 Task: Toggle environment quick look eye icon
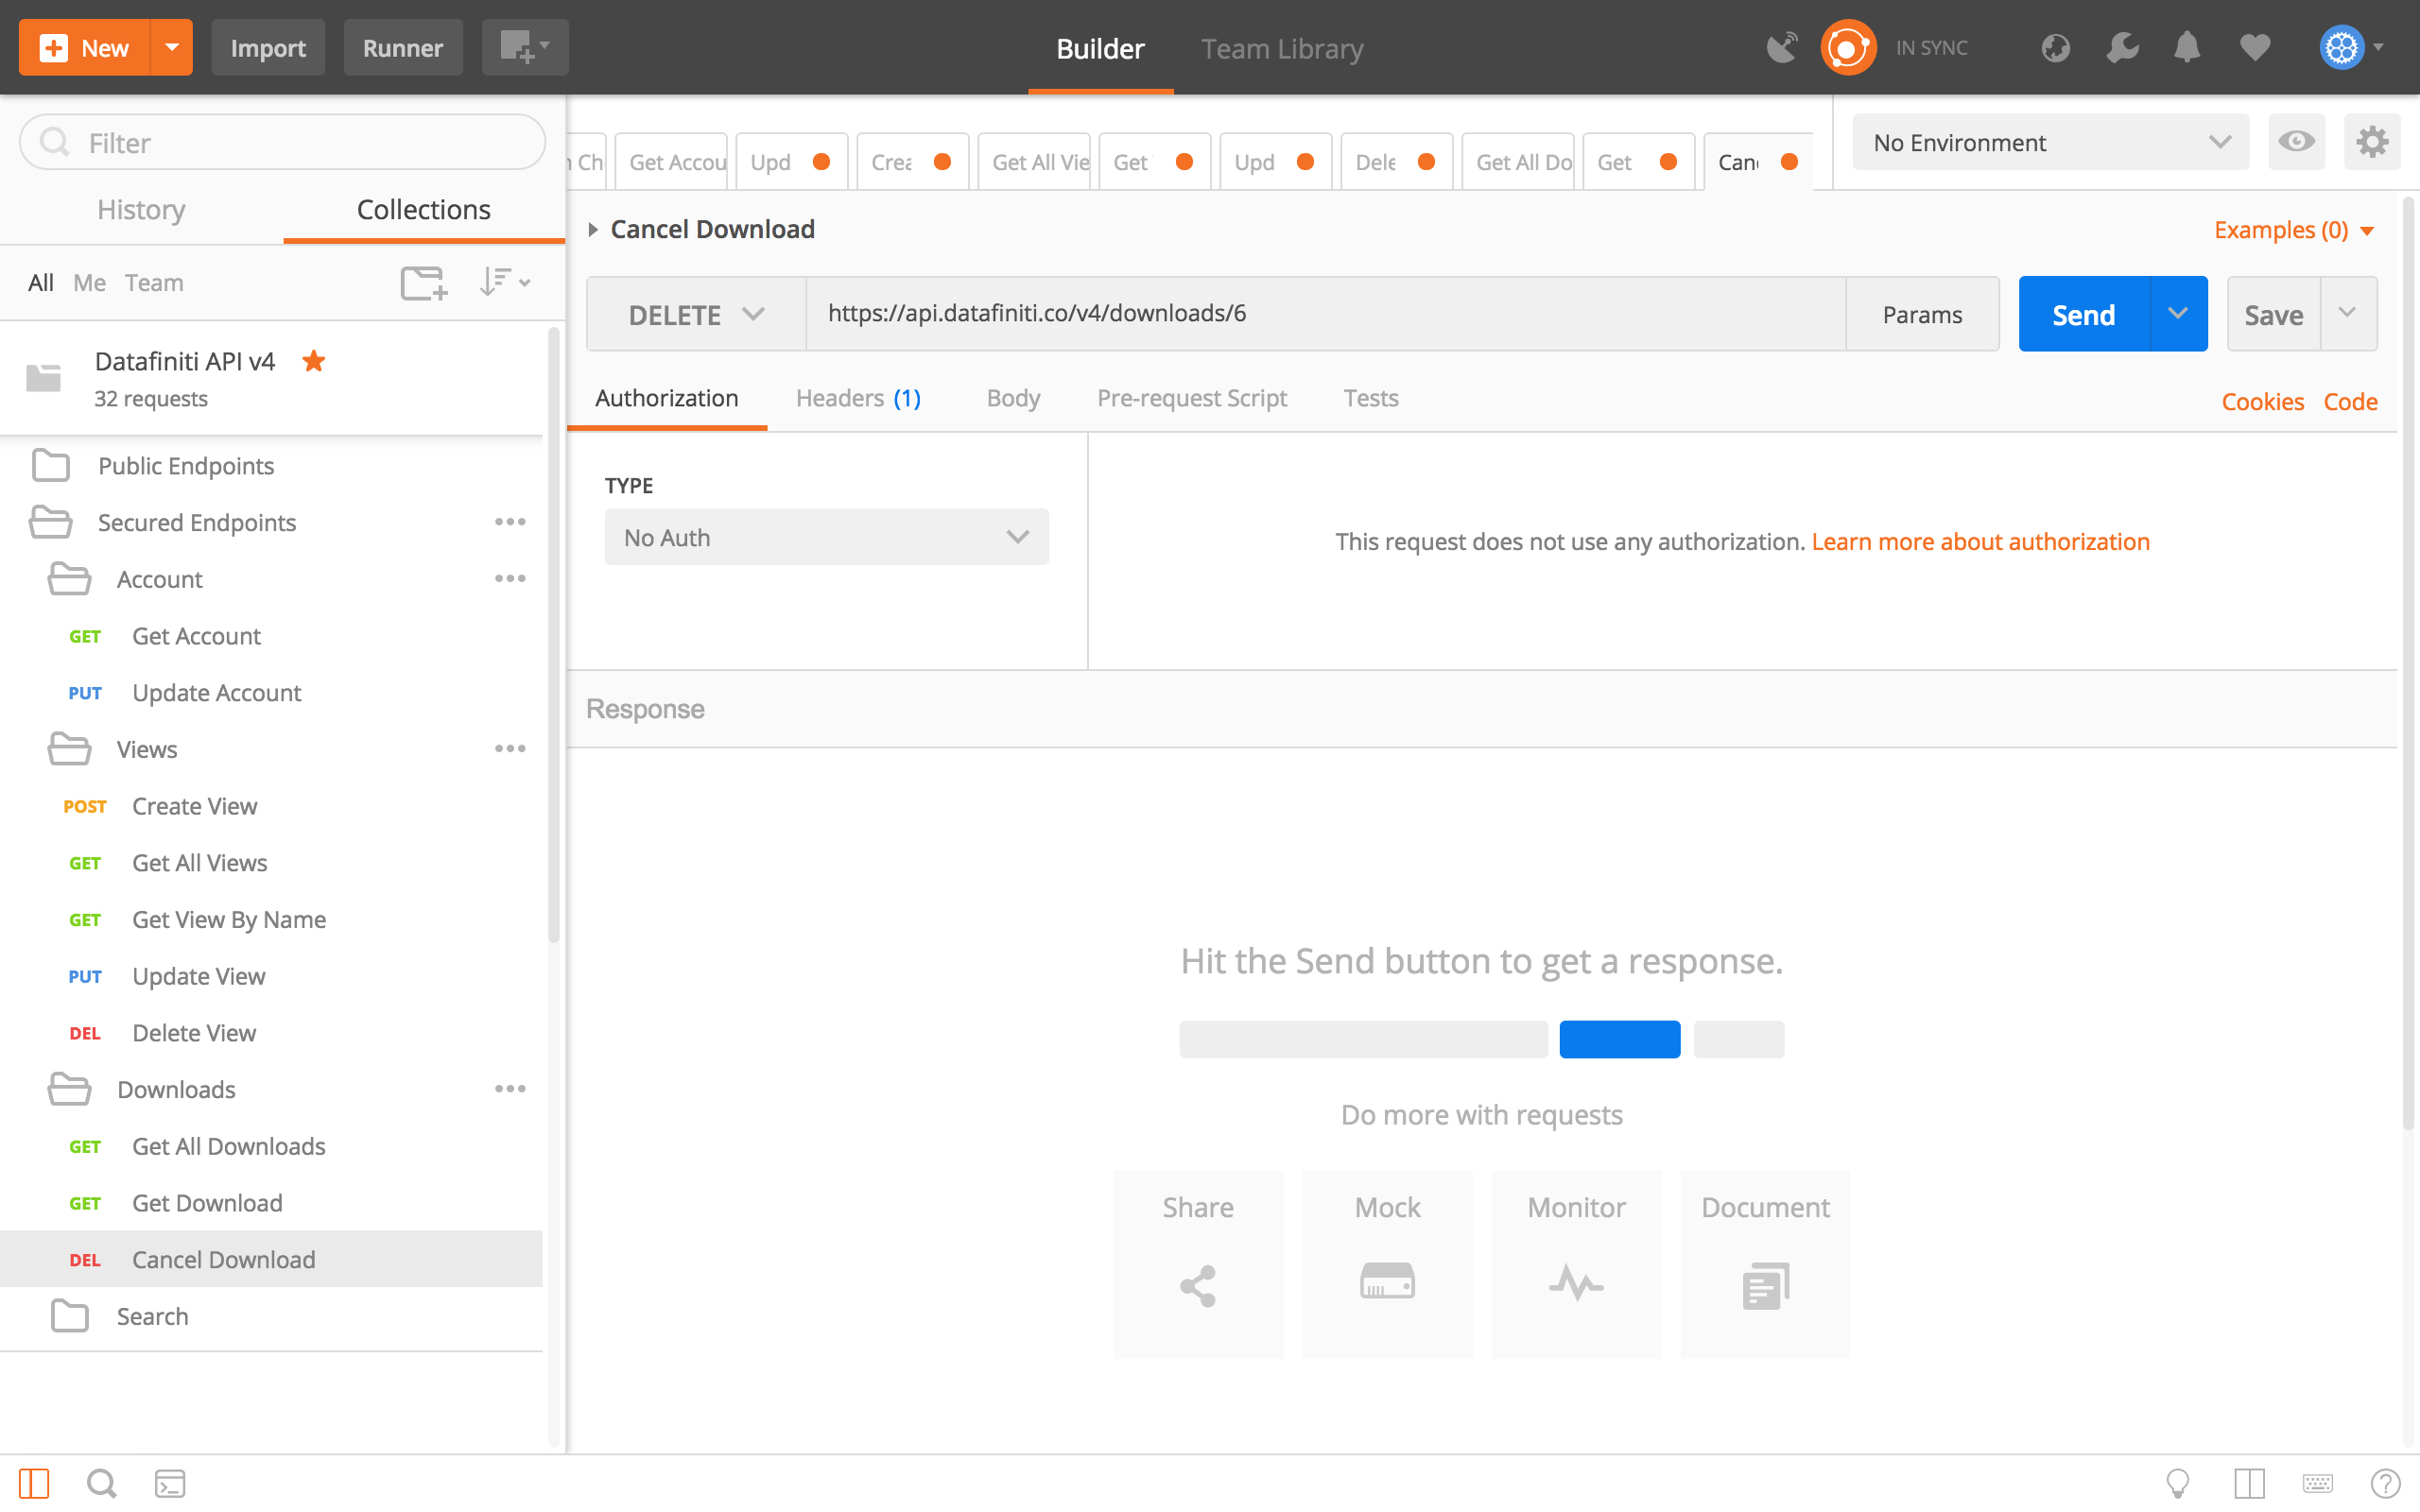pos(2296,142)
